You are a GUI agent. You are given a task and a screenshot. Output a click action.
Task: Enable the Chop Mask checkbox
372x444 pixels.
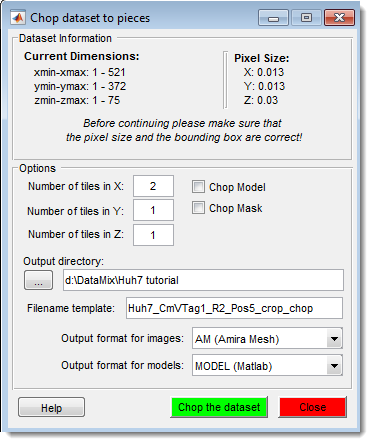pyautogui.click(x=198, y=208)
